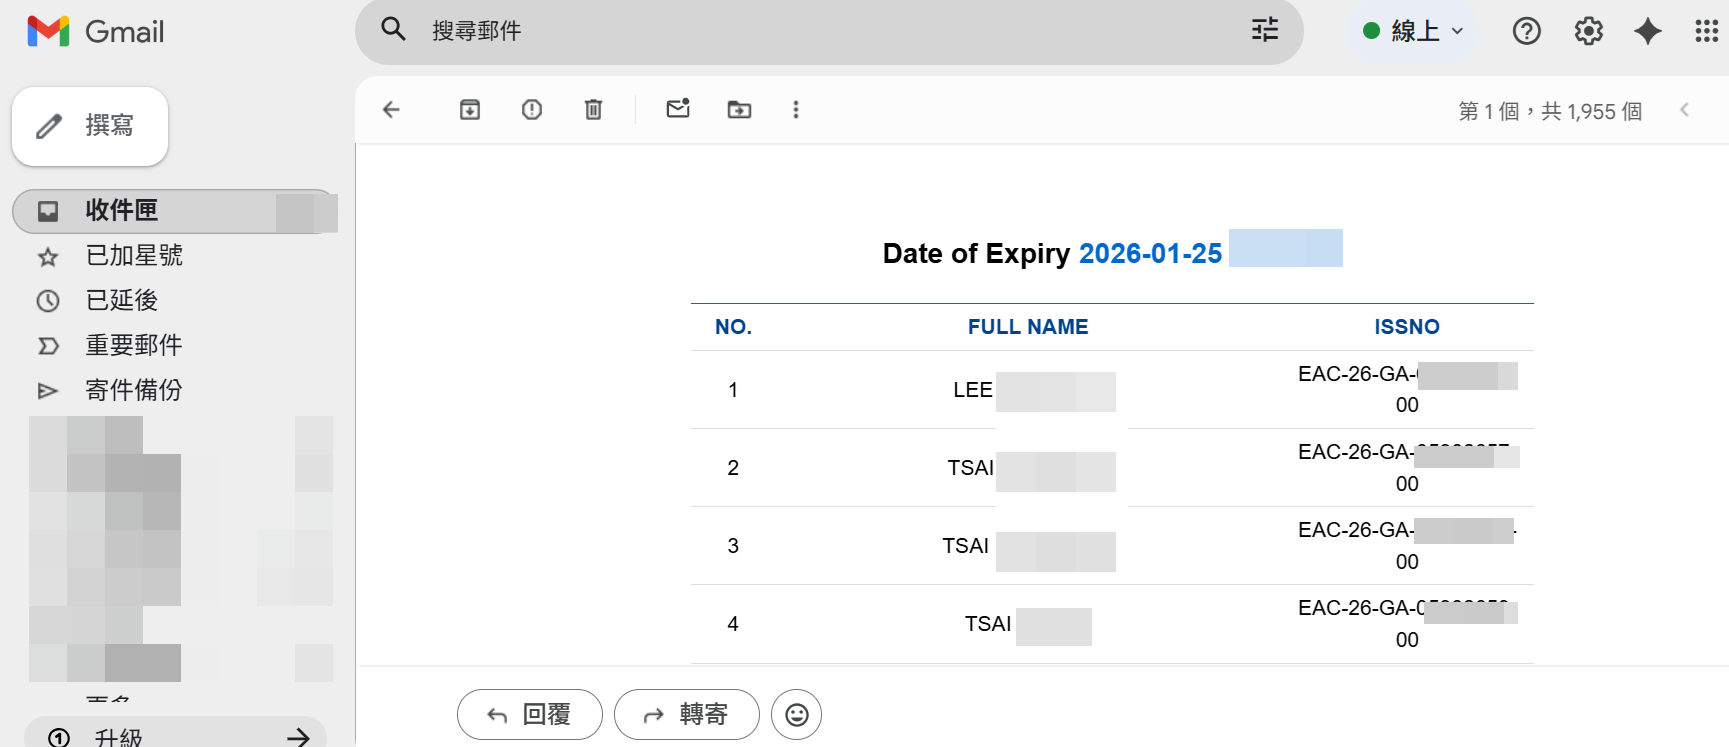Delete this email with trash icon
Viewport: 1729px width, 747px height.
(x=593, y=110)
